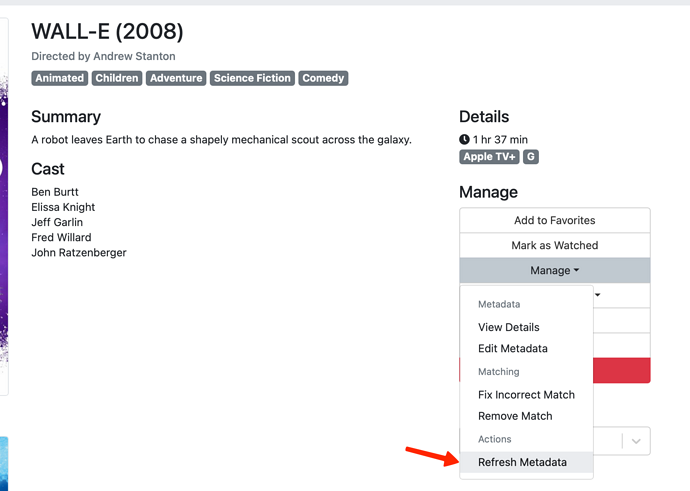Choose Fix Incorrect Match
The image size is (690, 491).
click(526, 395)
